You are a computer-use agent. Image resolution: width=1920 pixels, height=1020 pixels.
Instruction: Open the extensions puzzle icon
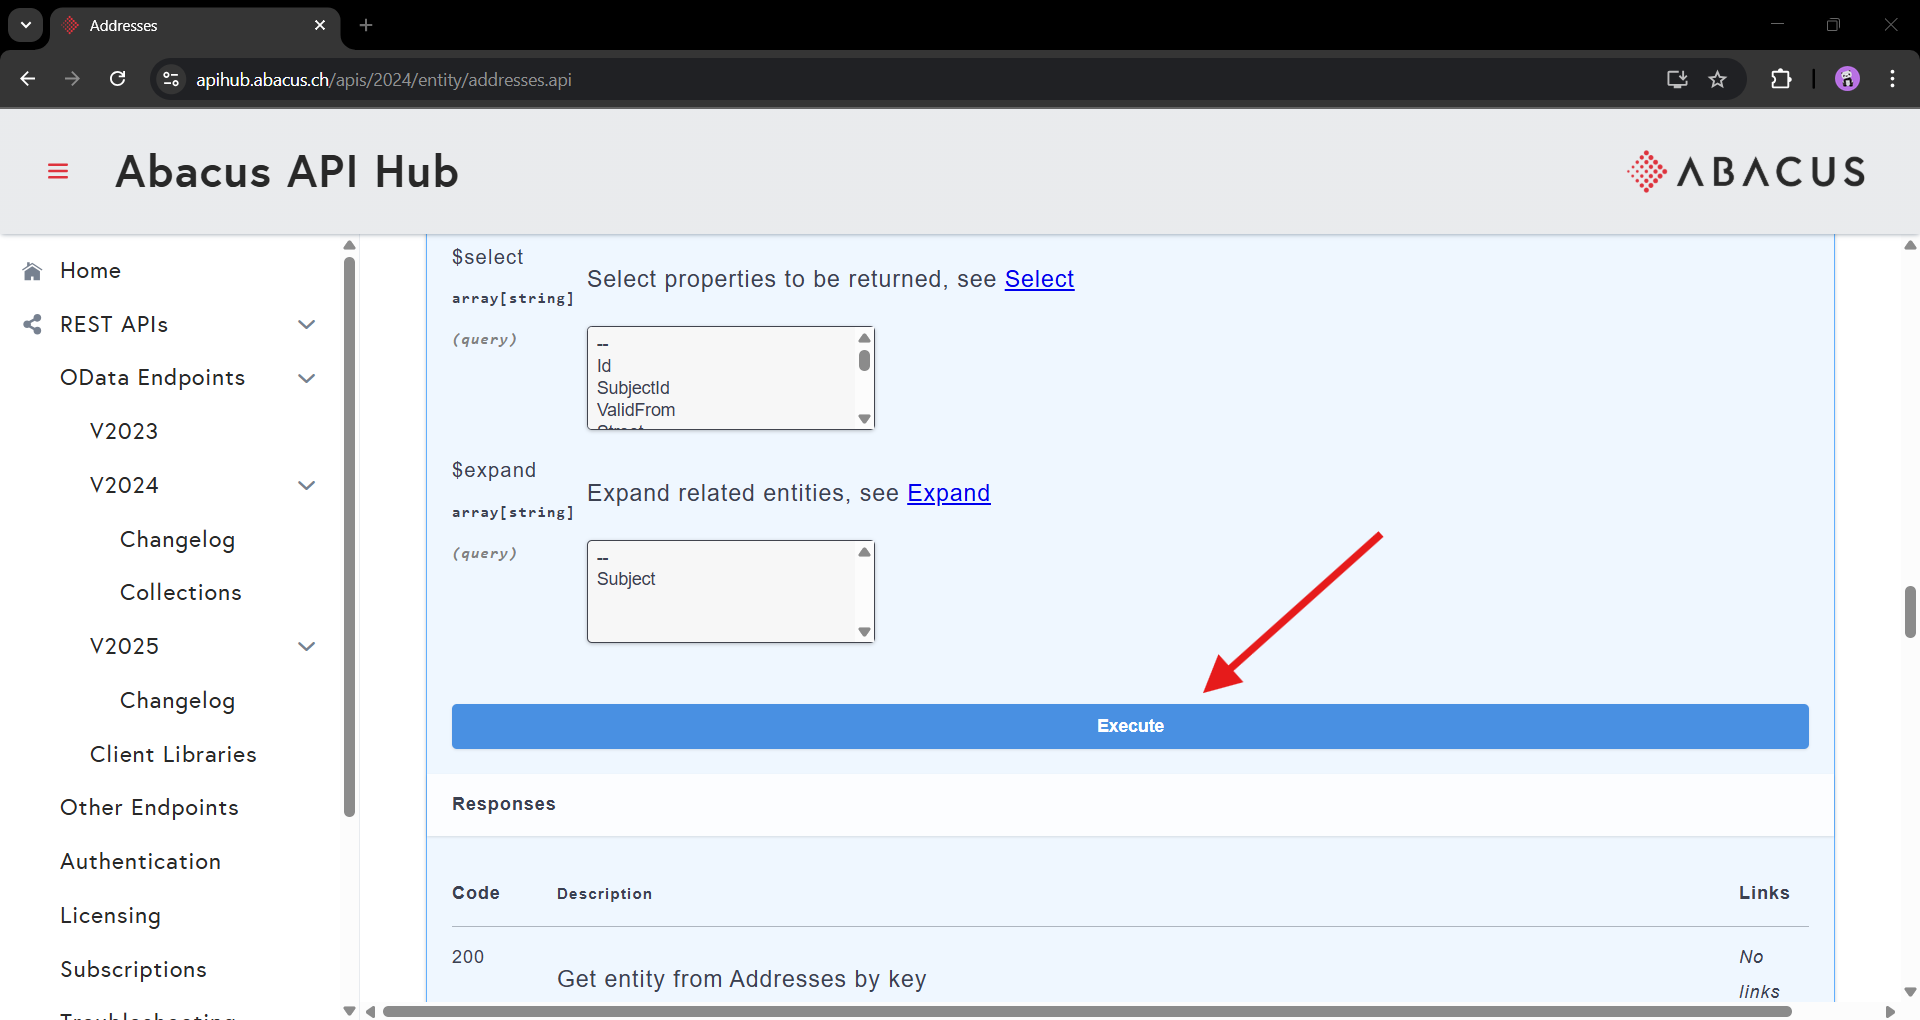tap(1781, 79)
